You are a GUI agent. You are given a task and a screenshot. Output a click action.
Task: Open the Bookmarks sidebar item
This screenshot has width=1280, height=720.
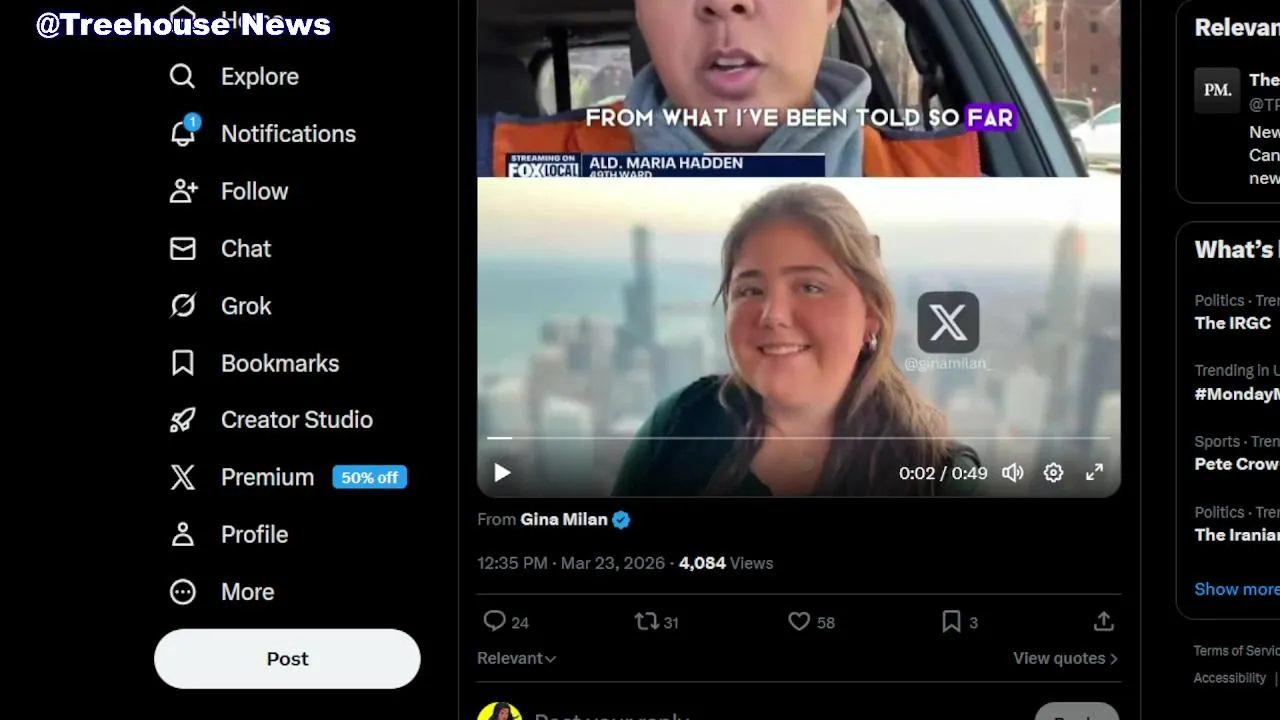[x=254, y=363]
